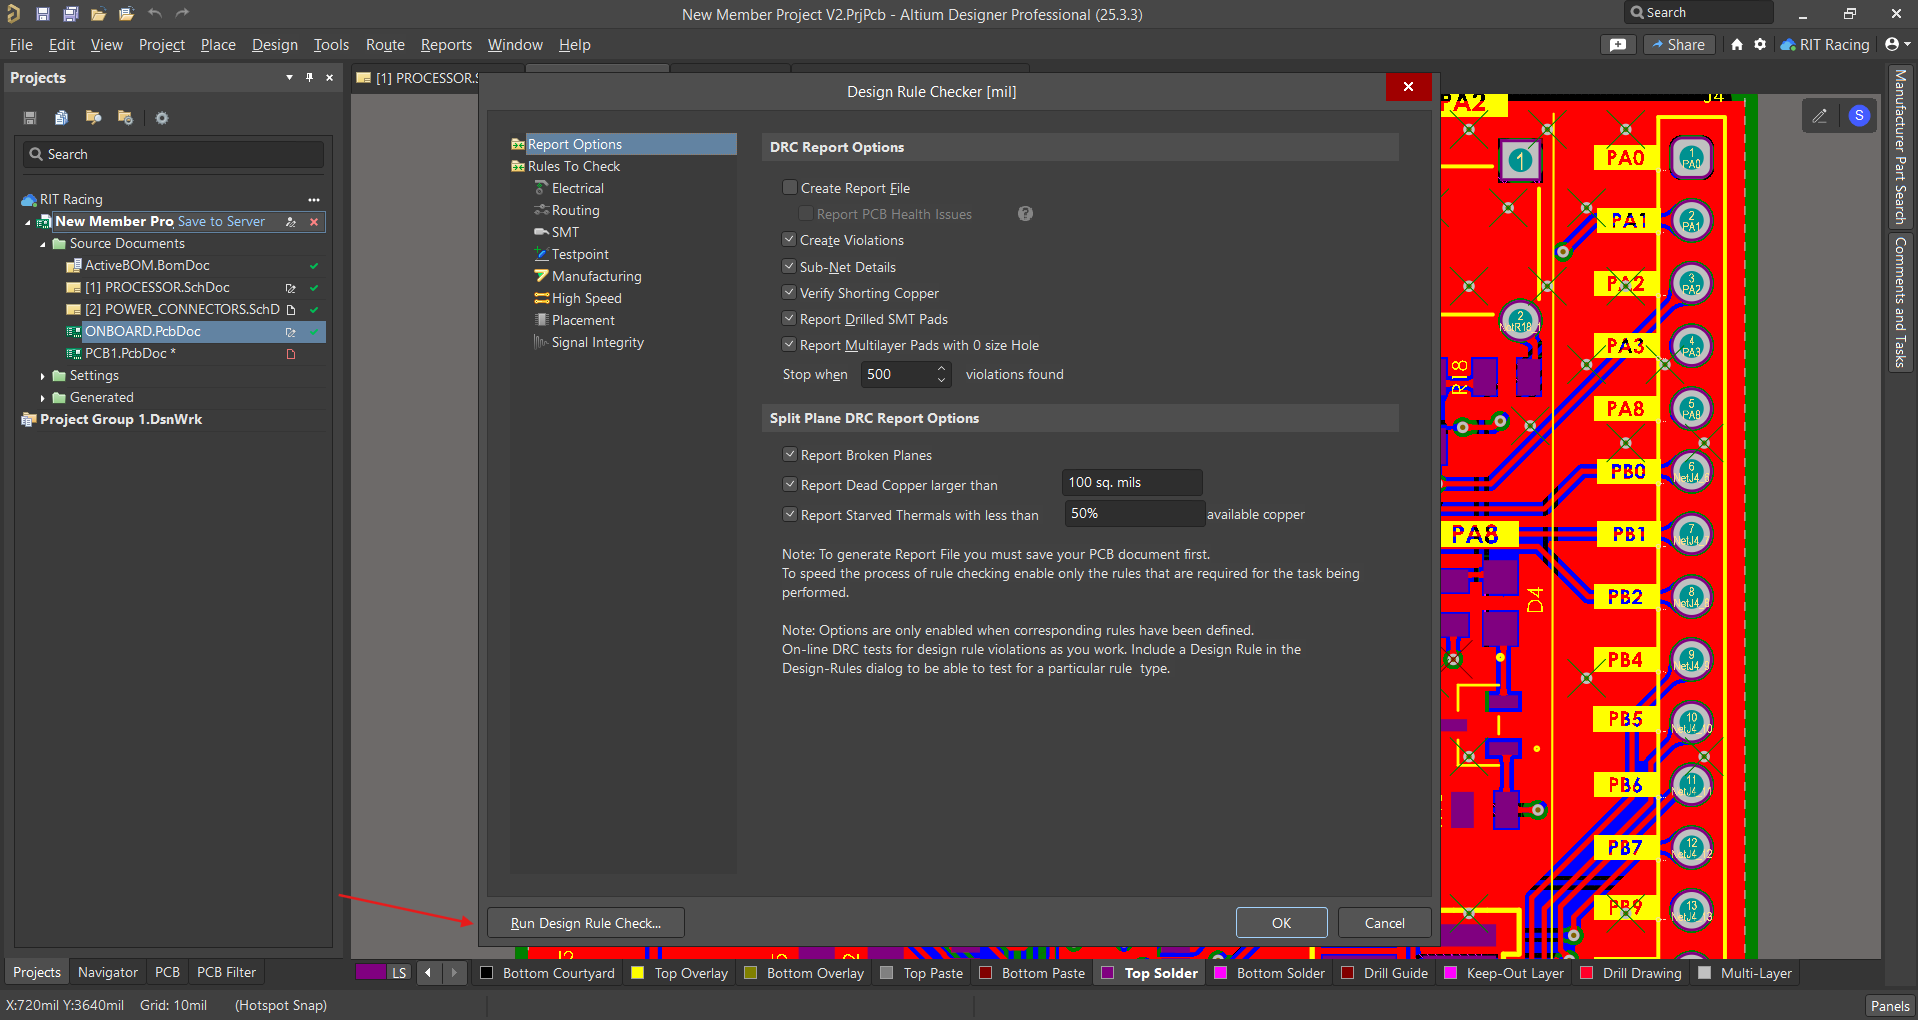
Task: Click OK in the Design Rule Checker
Action: 1281,923
